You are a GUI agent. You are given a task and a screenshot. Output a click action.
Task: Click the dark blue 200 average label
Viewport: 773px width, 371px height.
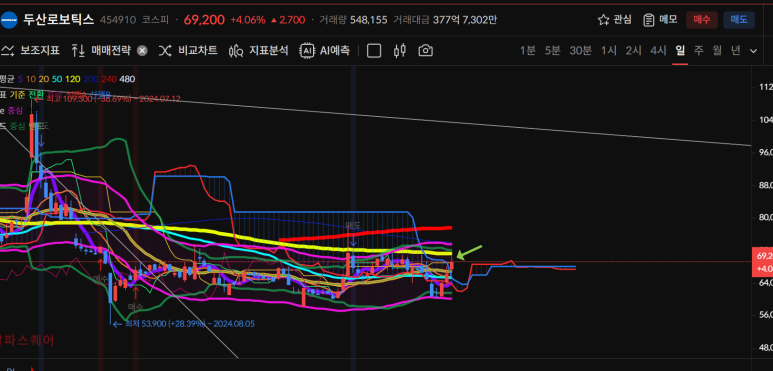91,79
